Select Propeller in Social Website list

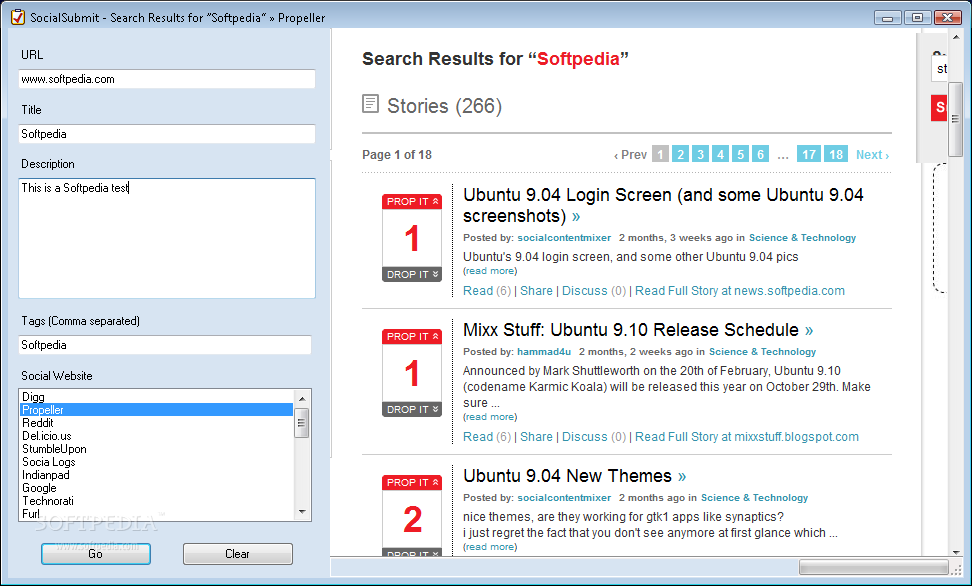[156, 410]
